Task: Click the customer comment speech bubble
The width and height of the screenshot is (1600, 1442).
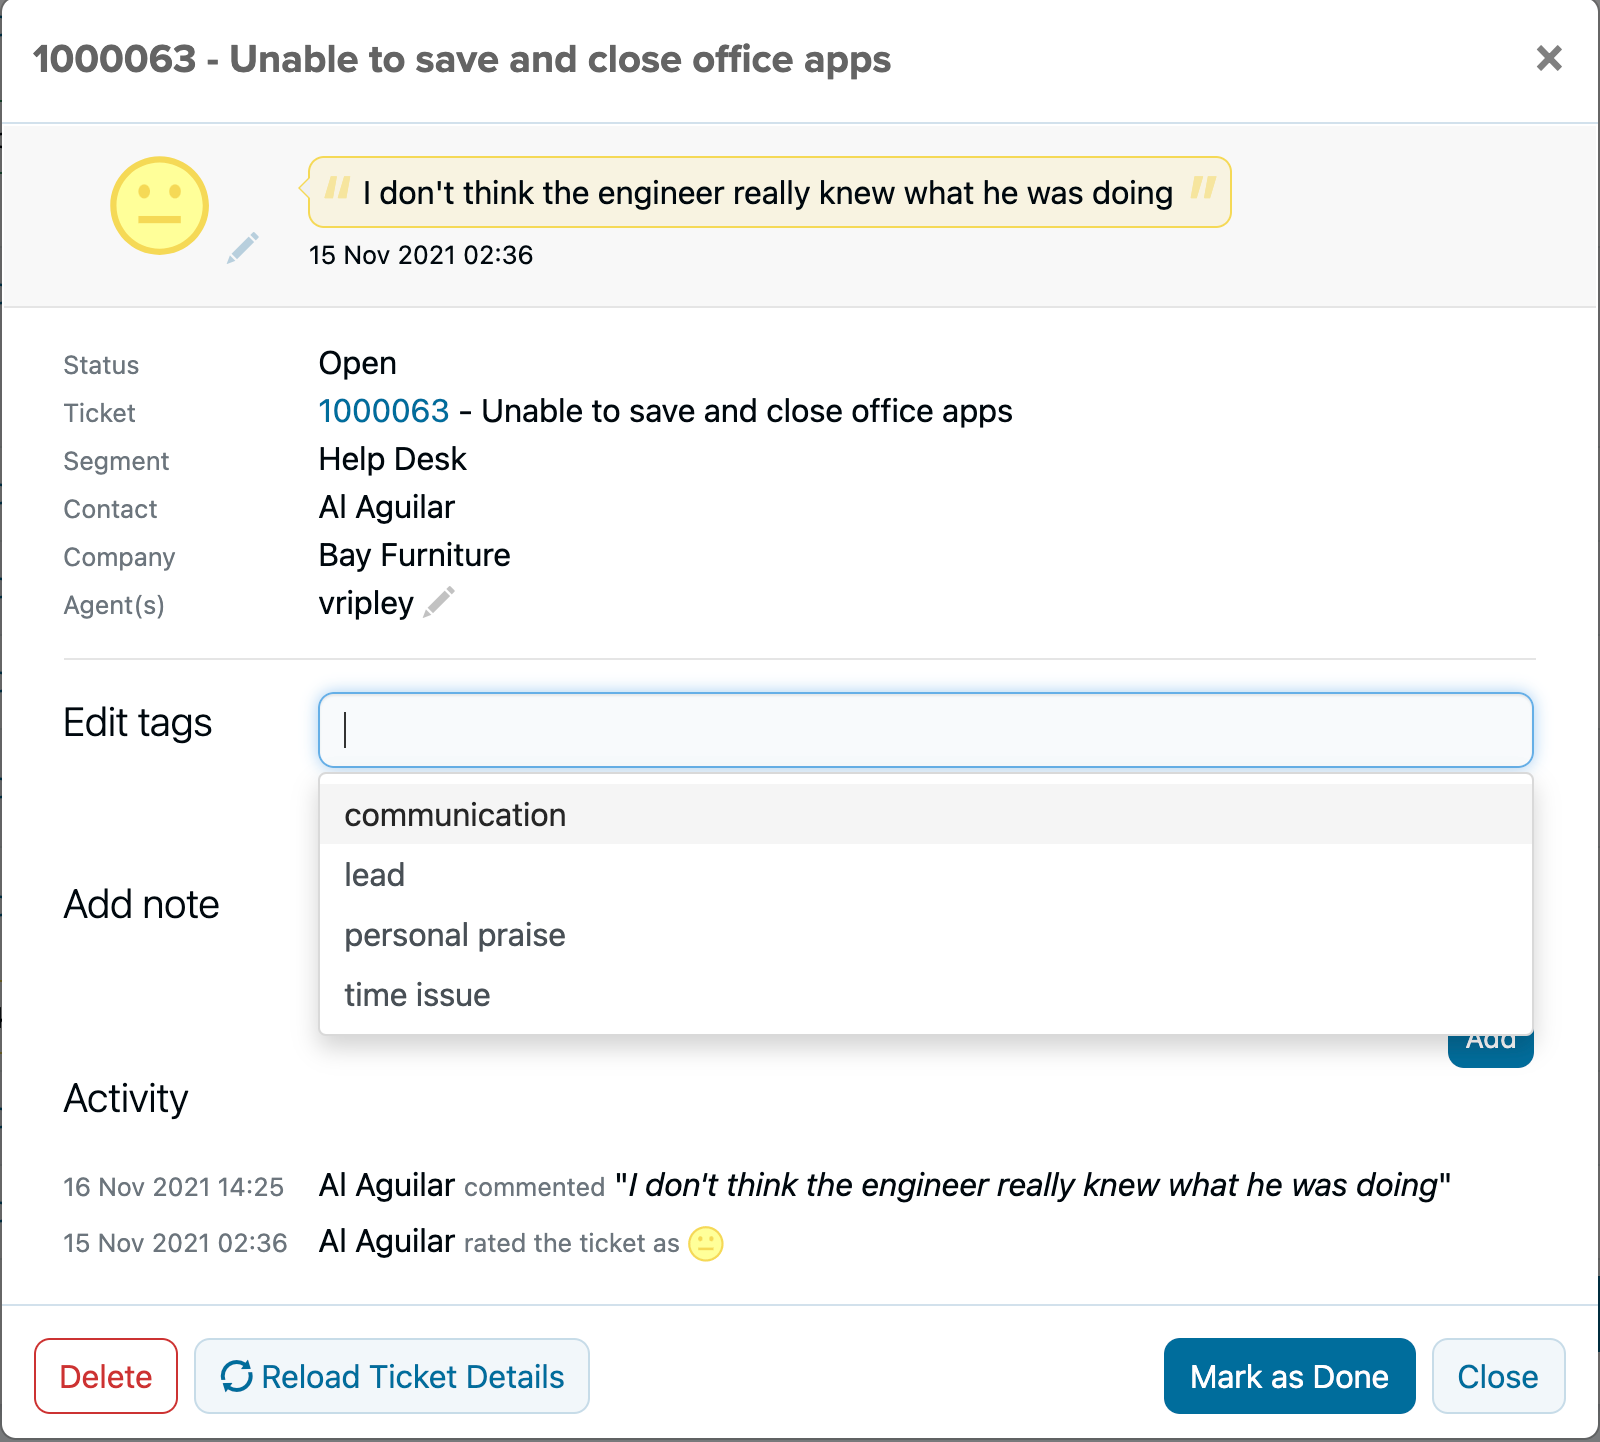Action: pyautogui.click(x=768, y=193)
